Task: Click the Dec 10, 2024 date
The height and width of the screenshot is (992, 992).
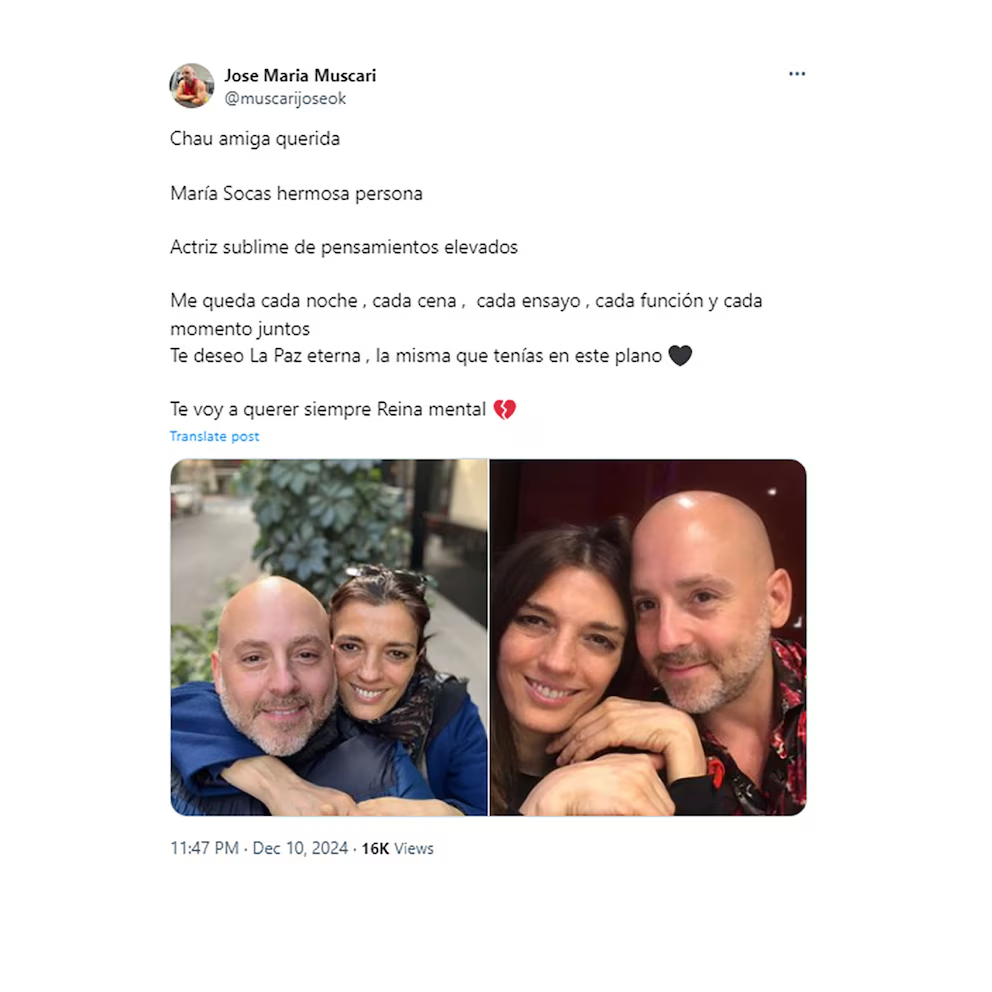Action: click(300, 848)
